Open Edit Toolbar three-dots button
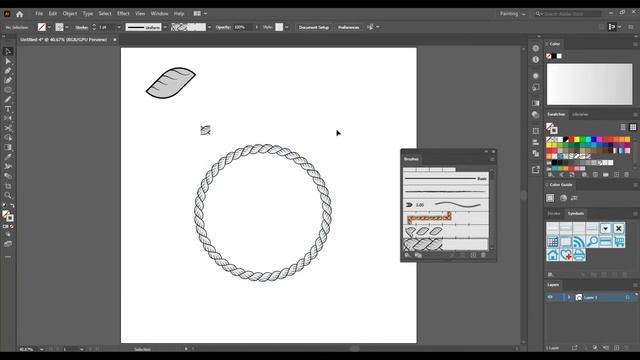Image resolution: width=640 pixels, height=360 pixels. click(x=8, y=257)
